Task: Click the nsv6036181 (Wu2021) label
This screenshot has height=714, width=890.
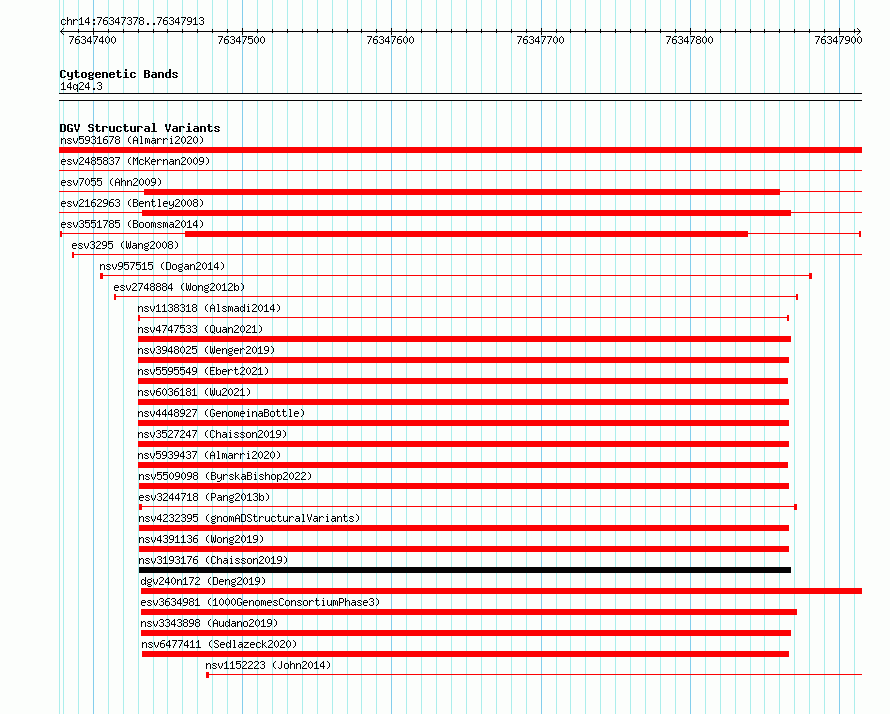Action: (194, 392)
